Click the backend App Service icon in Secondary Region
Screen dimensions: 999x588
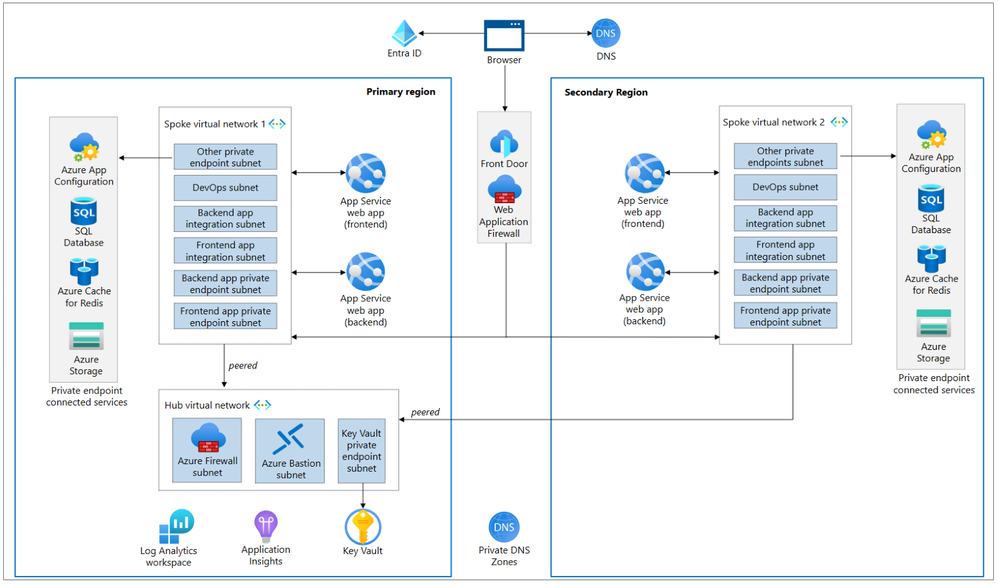(645, 271)
